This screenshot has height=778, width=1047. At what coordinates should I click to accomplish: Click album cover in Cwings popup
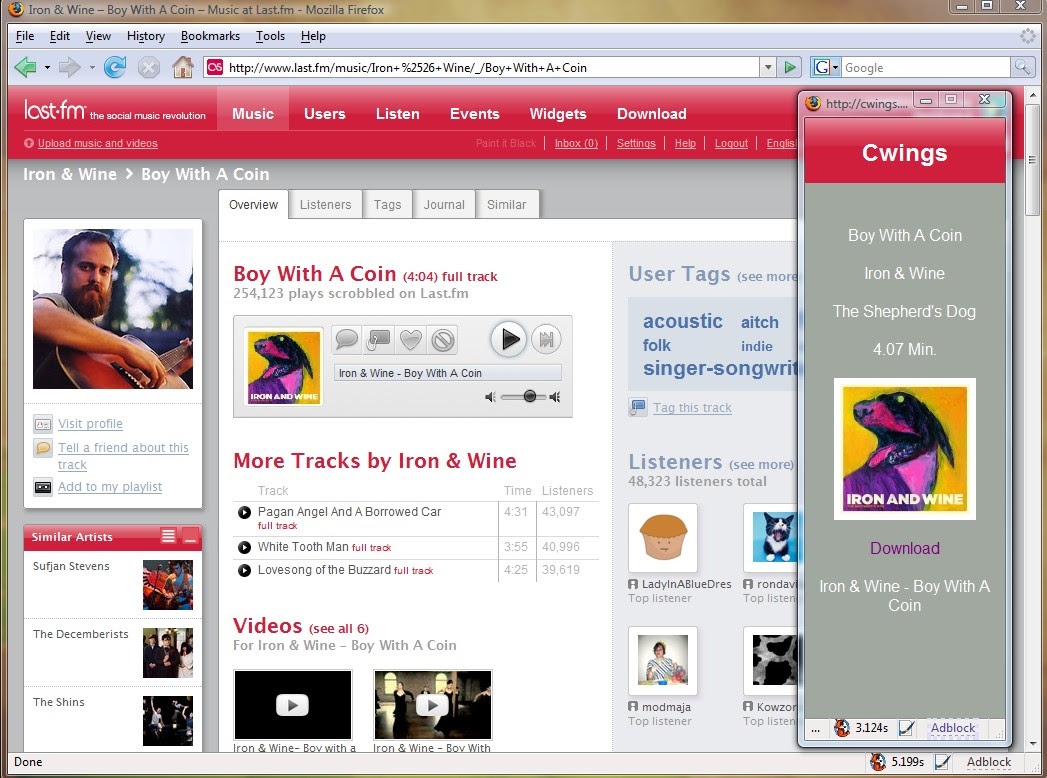coord(904,449)
